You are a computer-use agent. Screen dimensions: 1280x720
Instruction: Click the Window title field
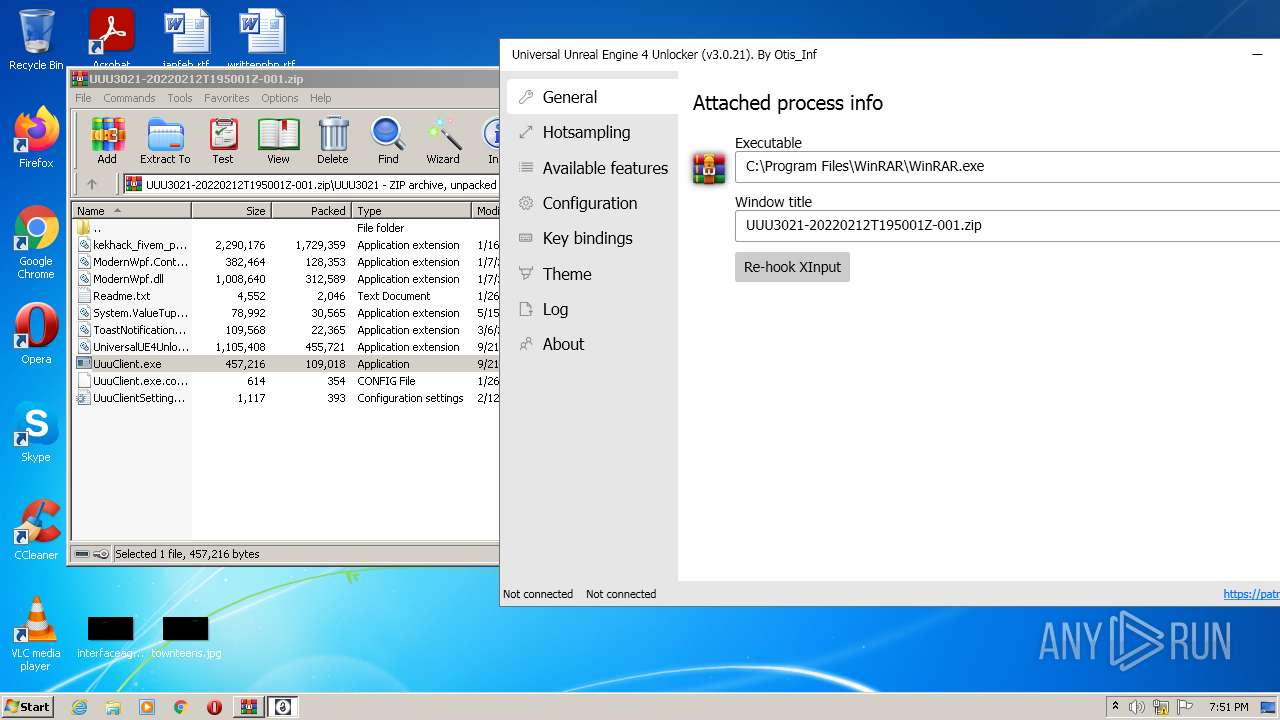(1007, 225)
